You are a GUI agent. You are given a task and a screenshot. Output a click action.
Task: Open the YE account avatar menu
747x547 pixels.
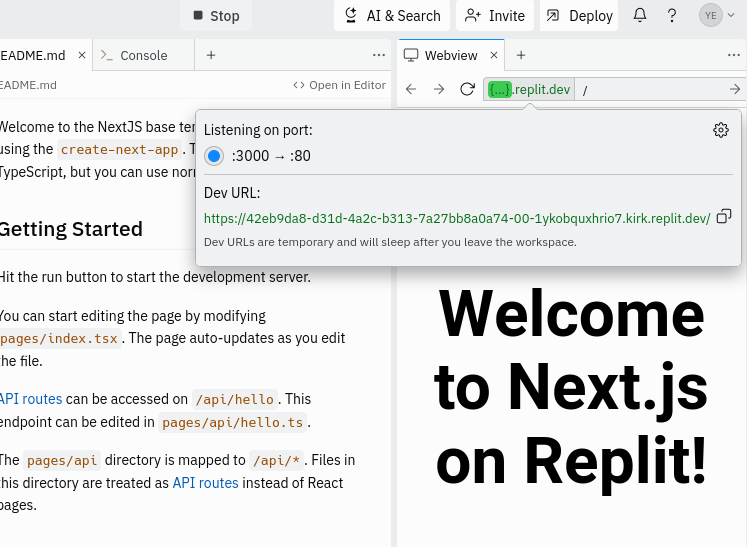click(717, 15)
